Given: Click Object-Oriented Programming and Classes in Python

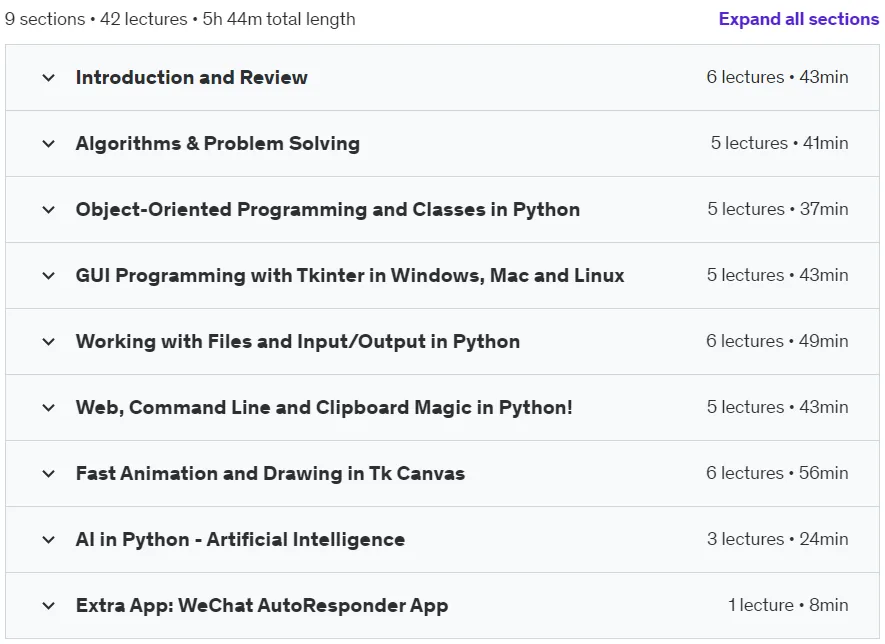Looking at the screenshot, I should point(327,209).
